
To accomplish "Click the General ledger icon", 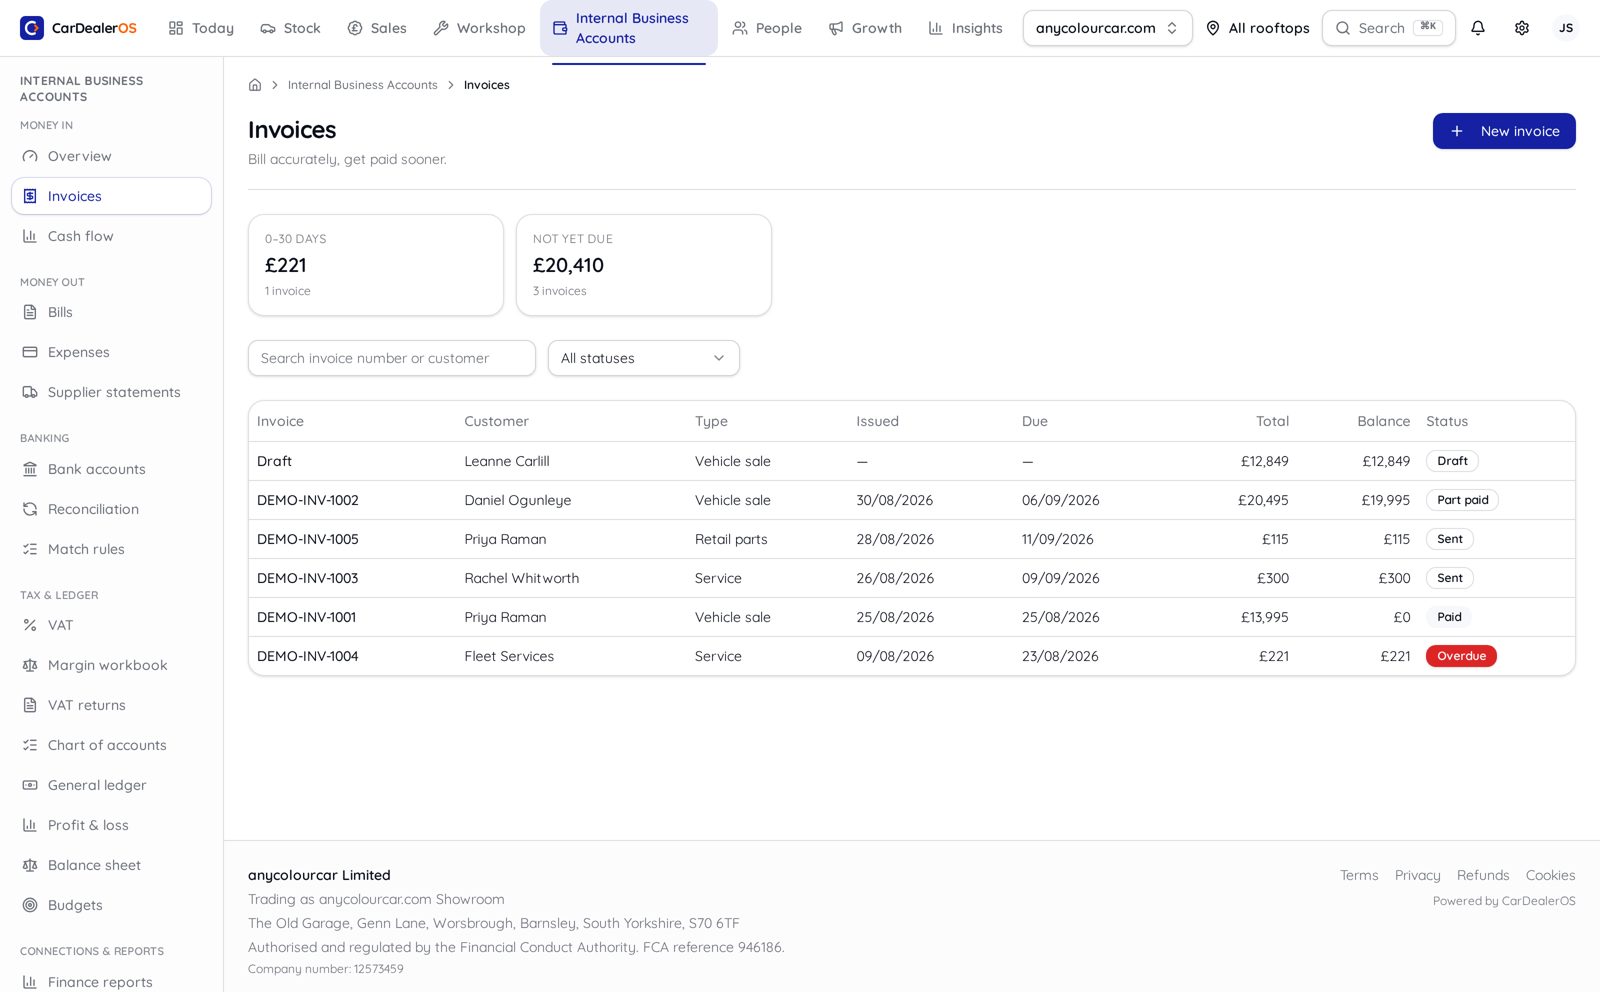I will [30, 785].
